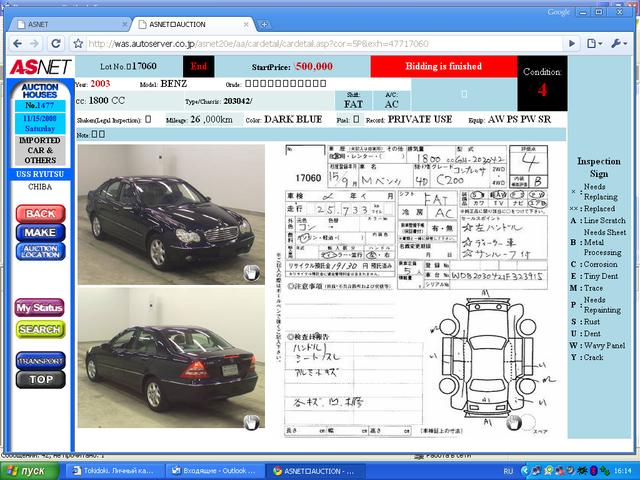Screen dimensions: 640x480
Task: Click the RU language indicator
Action: point(508,471)
